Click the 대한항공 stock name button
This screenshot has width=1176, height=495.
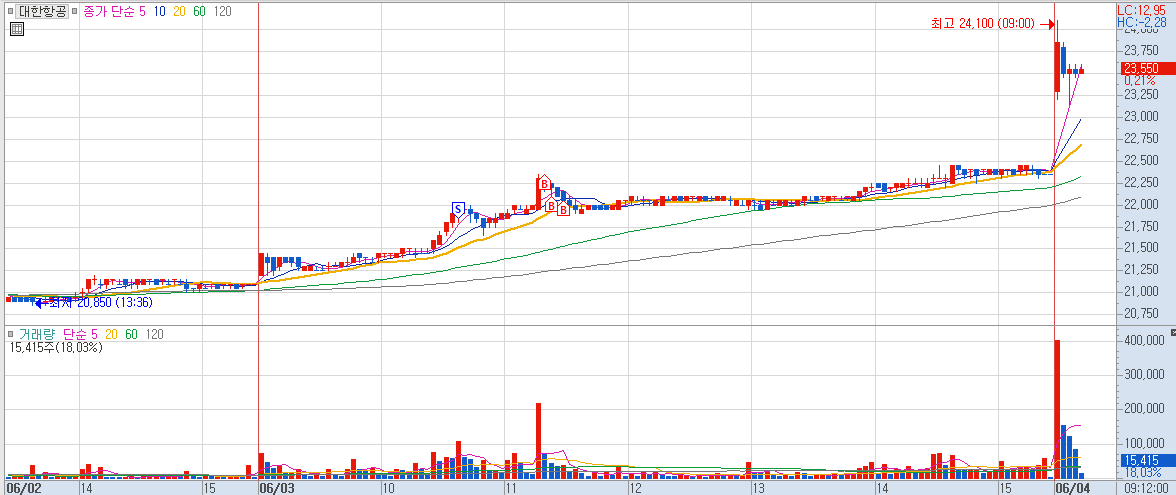[42, 11]
